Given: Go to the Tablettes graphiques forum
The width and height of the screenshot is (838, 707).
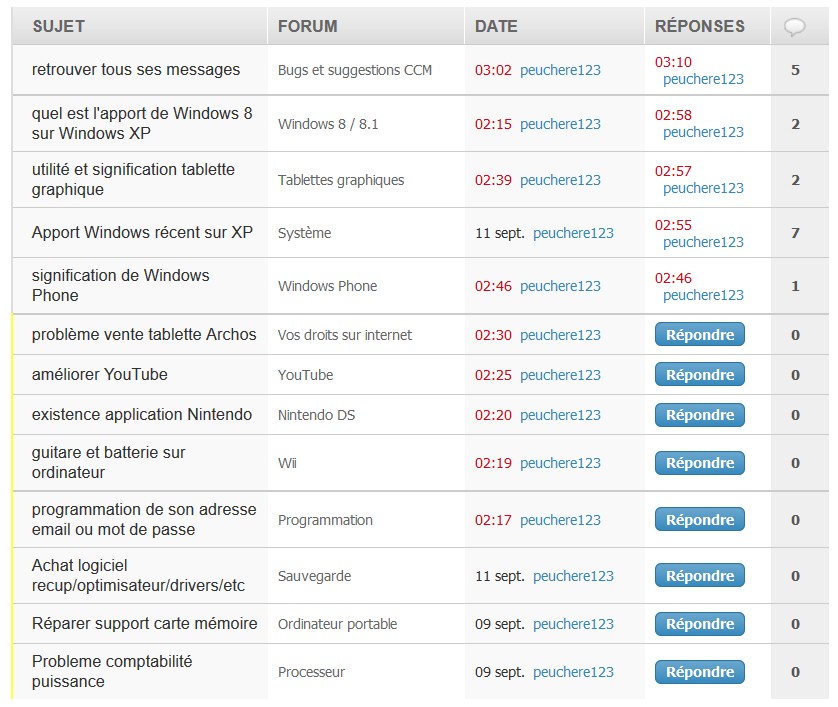Looking at the screenshot, I should (x=340, y=180).
